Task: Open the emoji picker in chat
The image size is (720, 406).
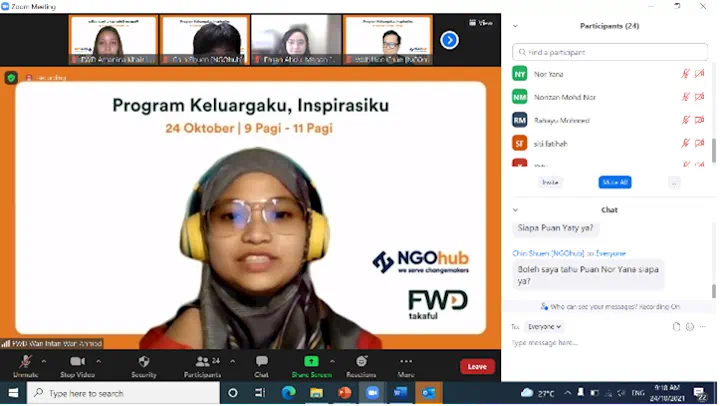Action: click(x=690, y=327)
